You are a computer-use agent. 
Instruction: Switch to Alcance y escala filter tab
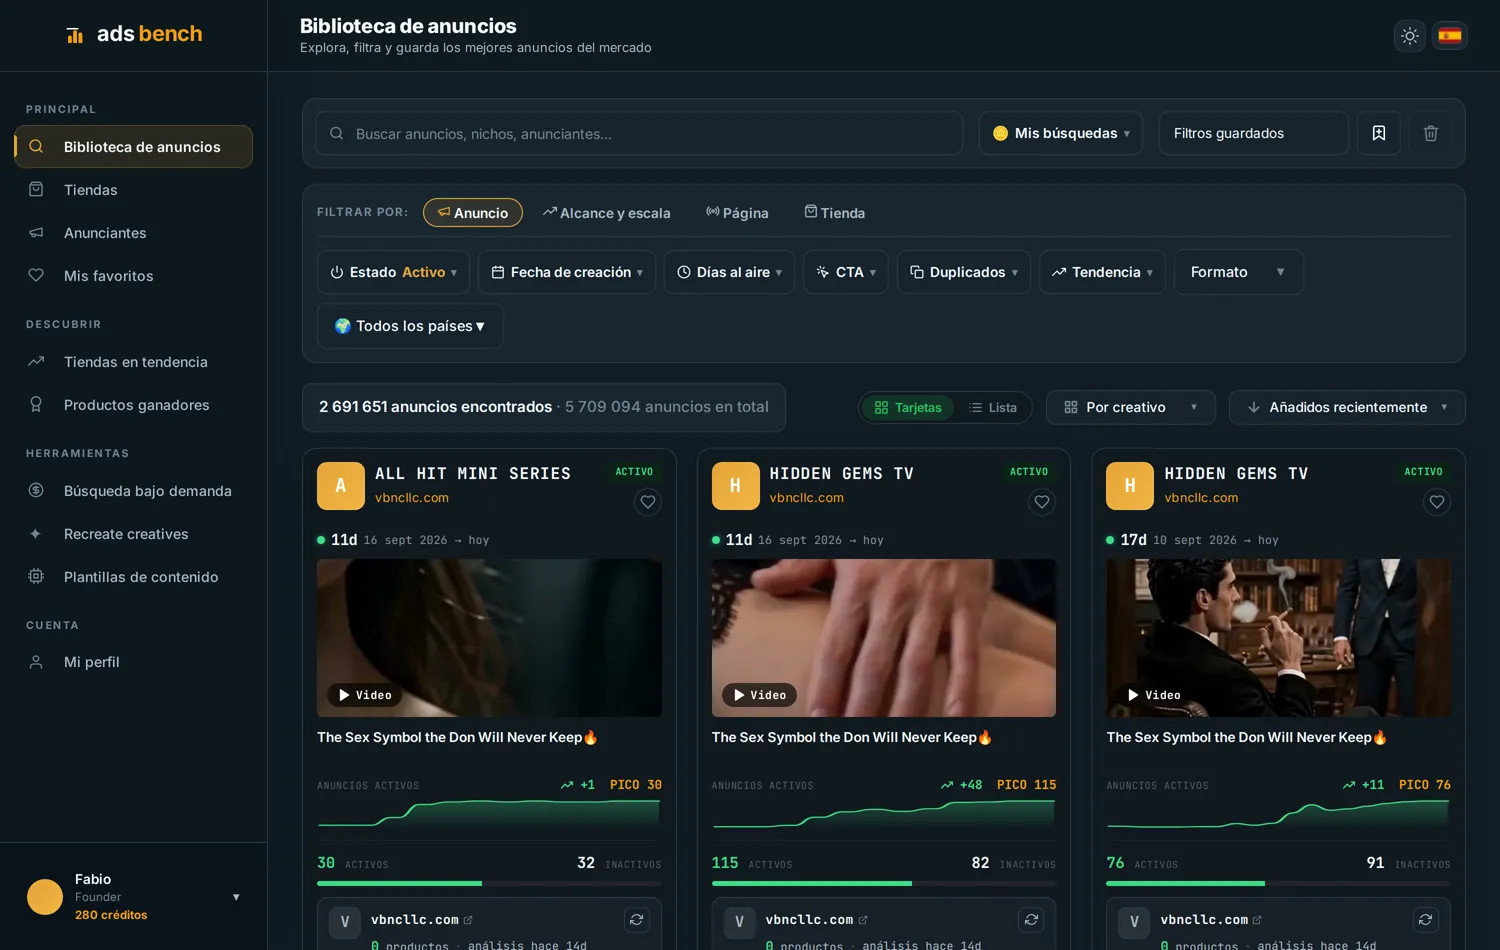point(607,212)
